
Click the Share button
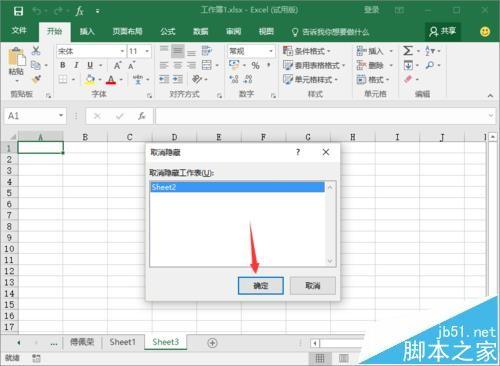(443, 32)
